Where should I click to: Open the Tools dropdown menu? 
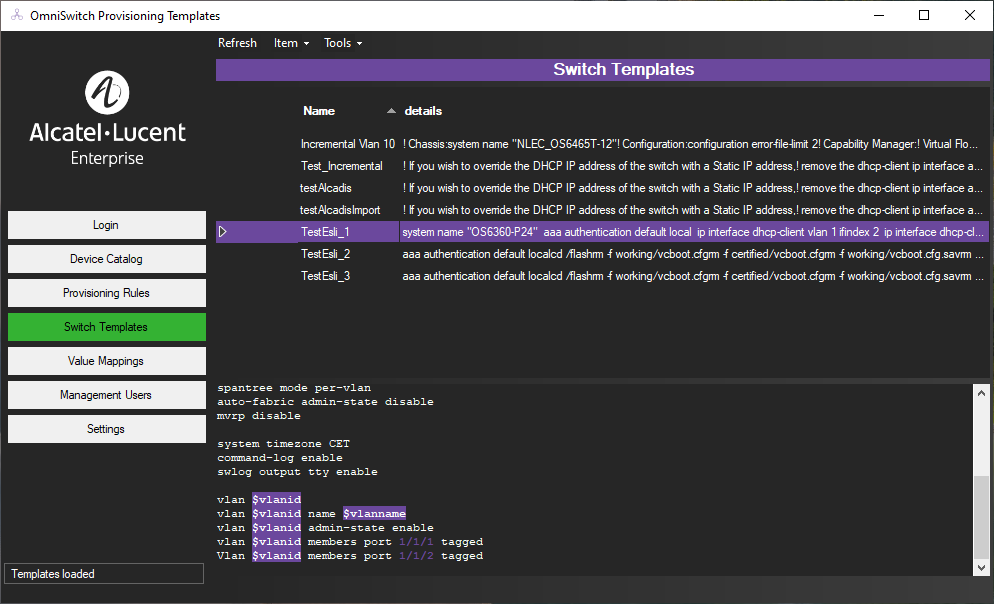coord(343,43)
